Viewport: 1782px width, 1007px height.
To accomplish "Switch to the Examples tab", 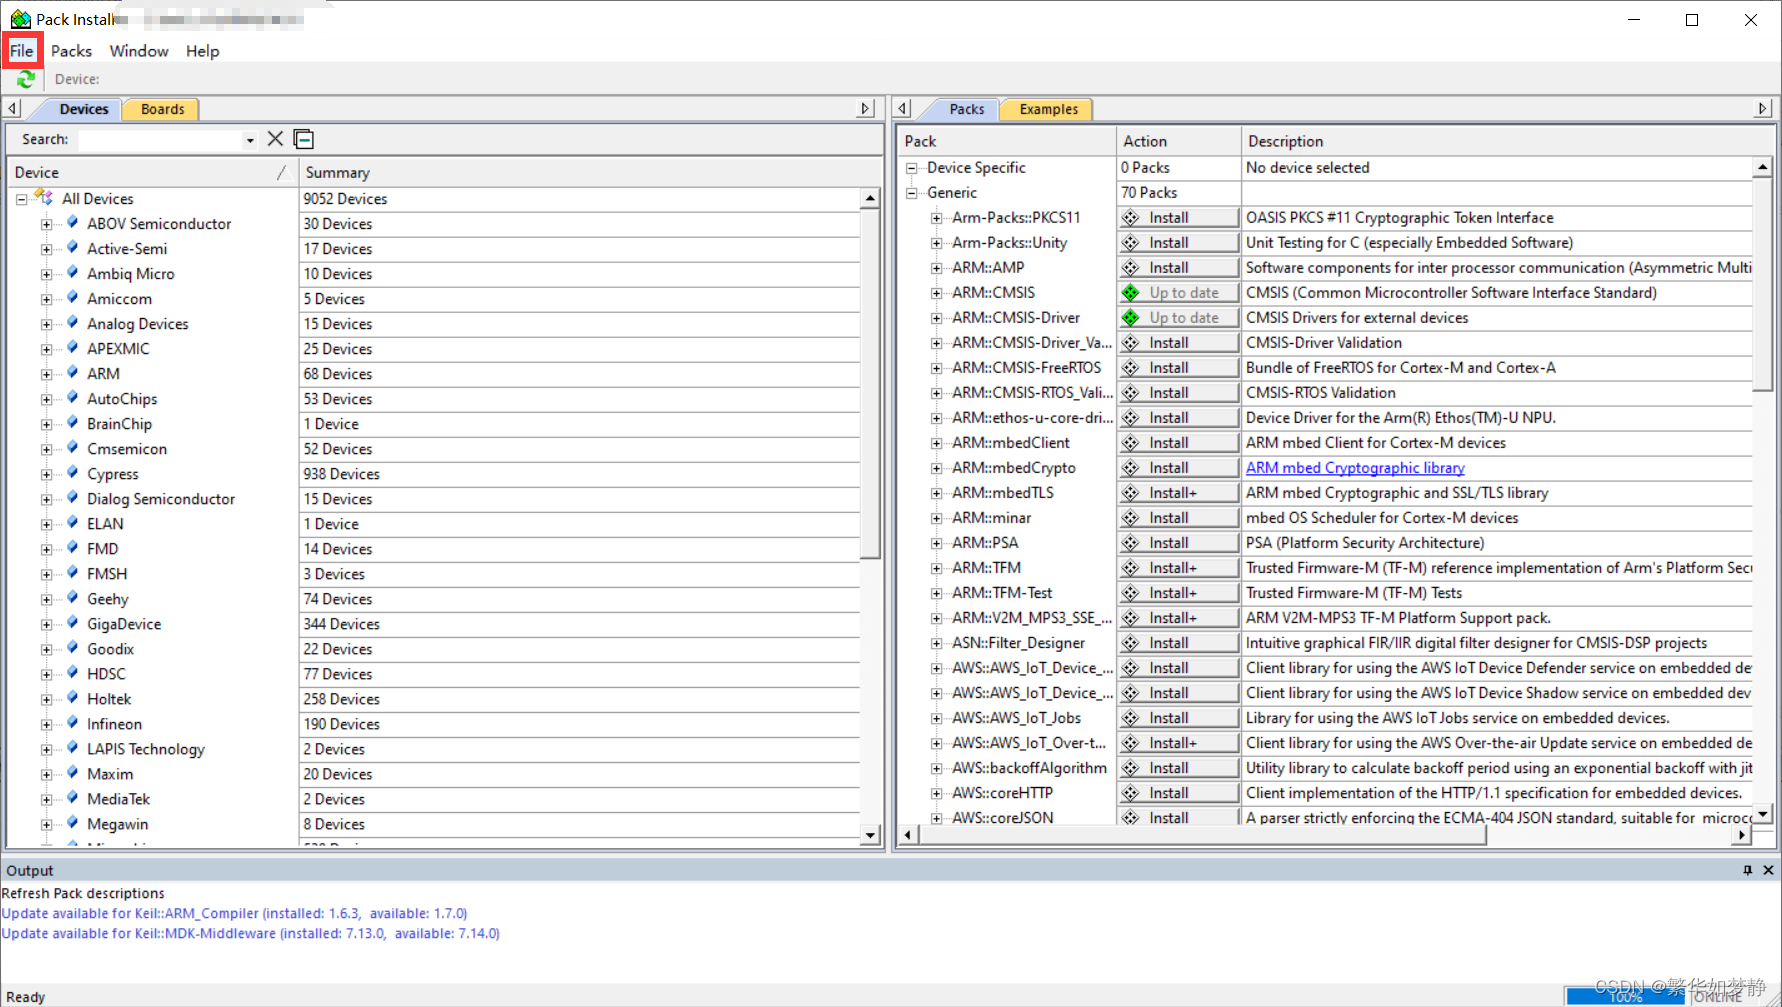I will click(x=1048, y=109).
